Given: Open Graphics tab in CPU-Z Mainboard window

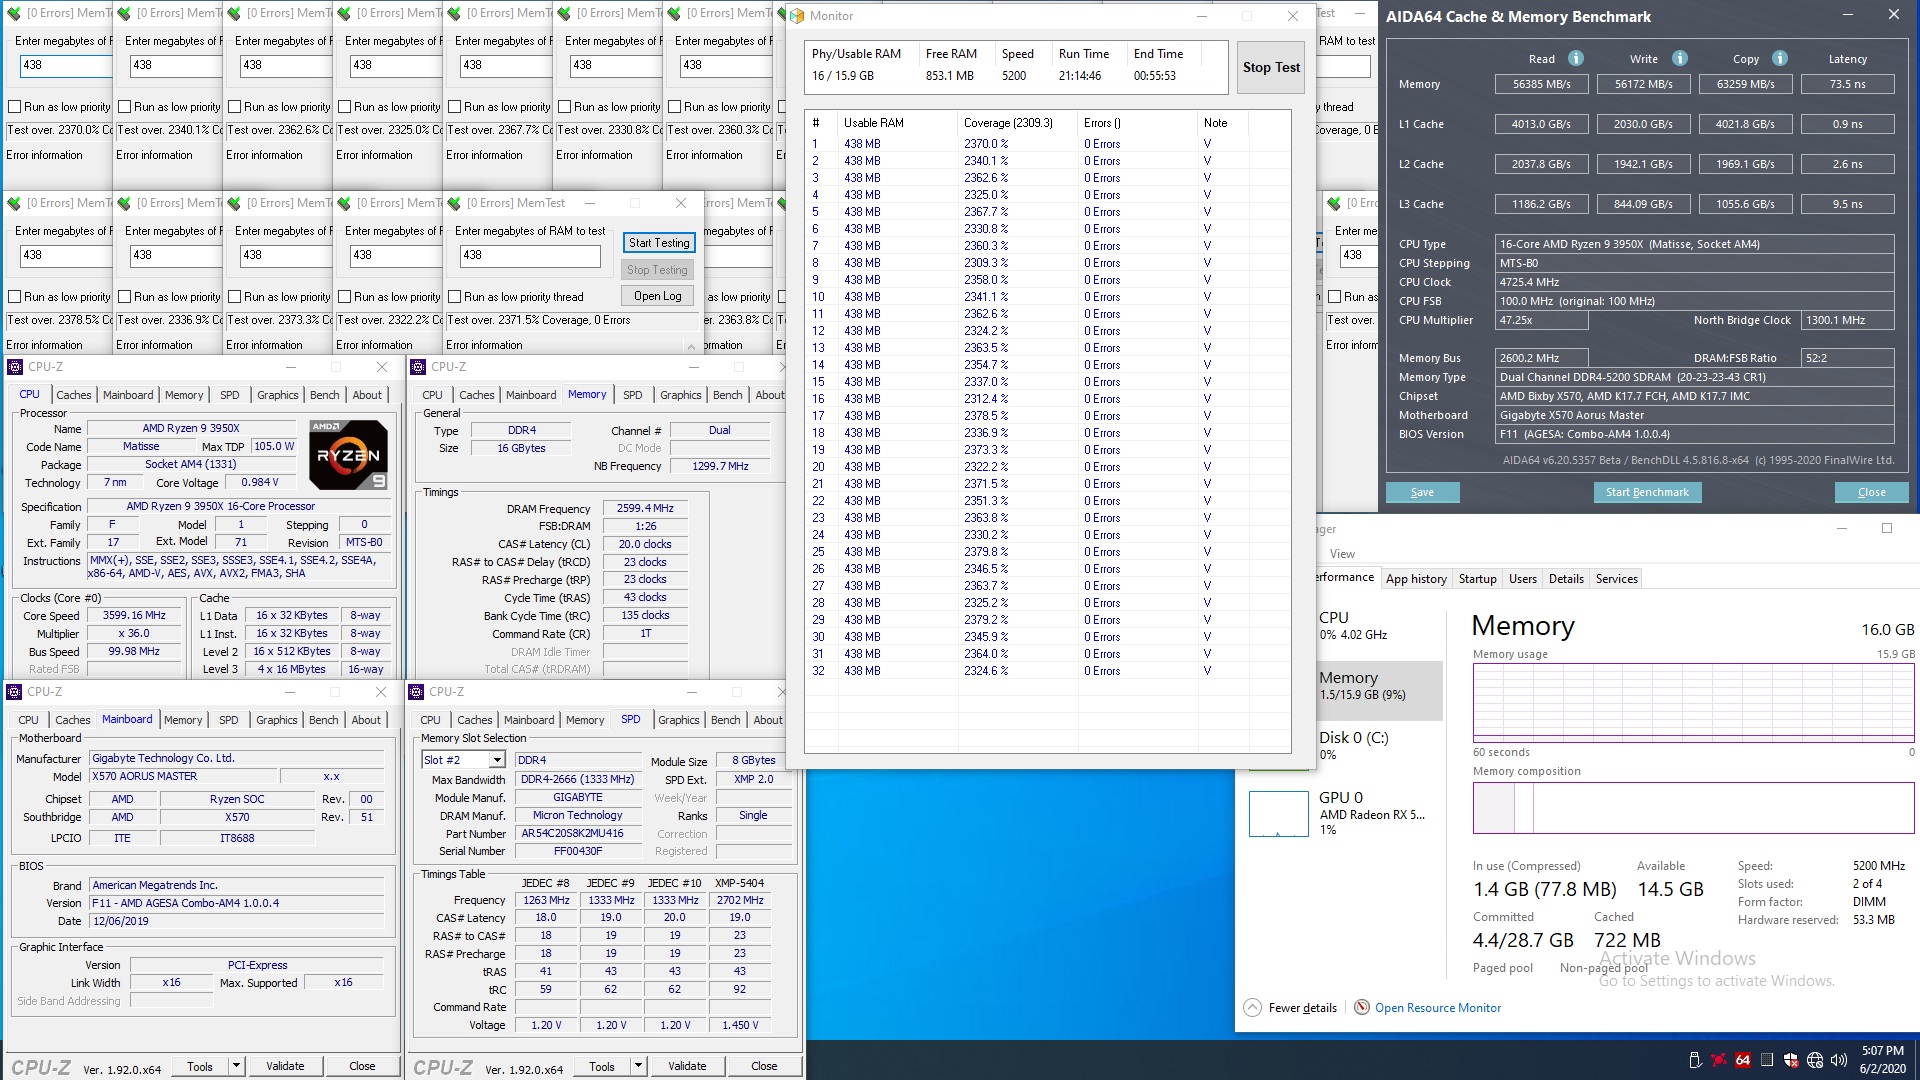Looking at the screenshot, I should coord(276,720).
